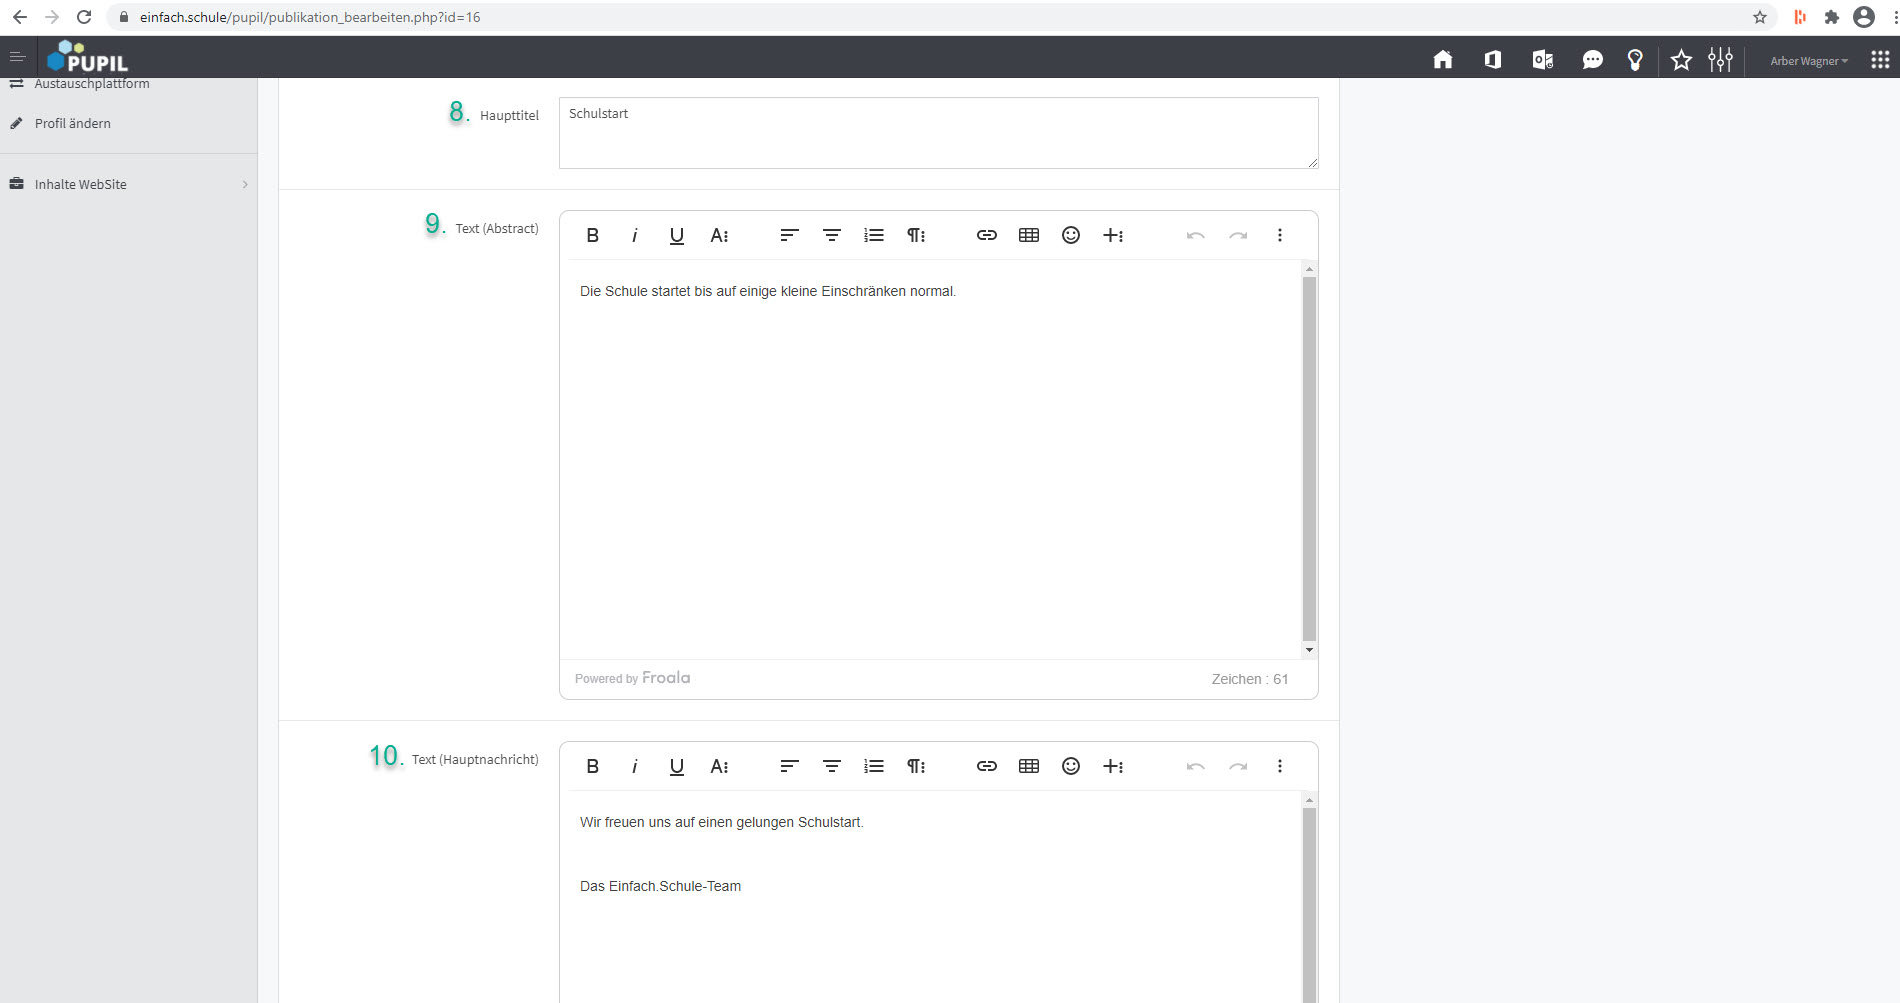
Task: Center align text in Abstract editor
Action: (x=832, y=235)
